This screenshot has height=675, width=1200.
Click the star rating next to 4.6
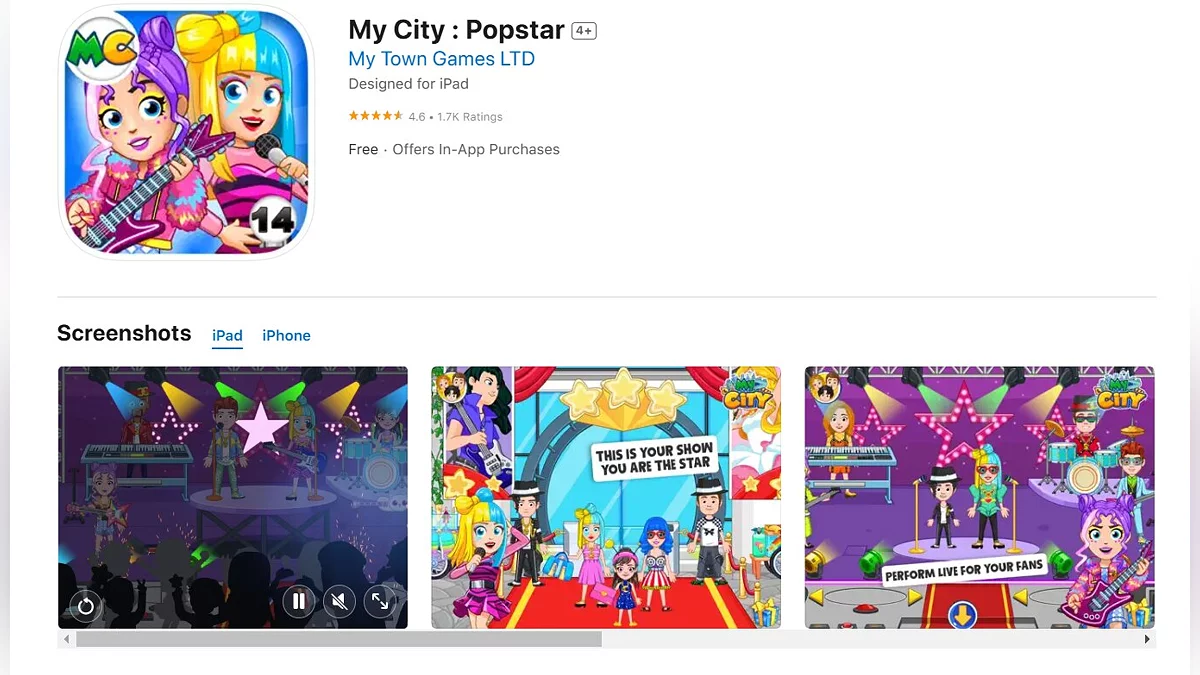[376, 116]
